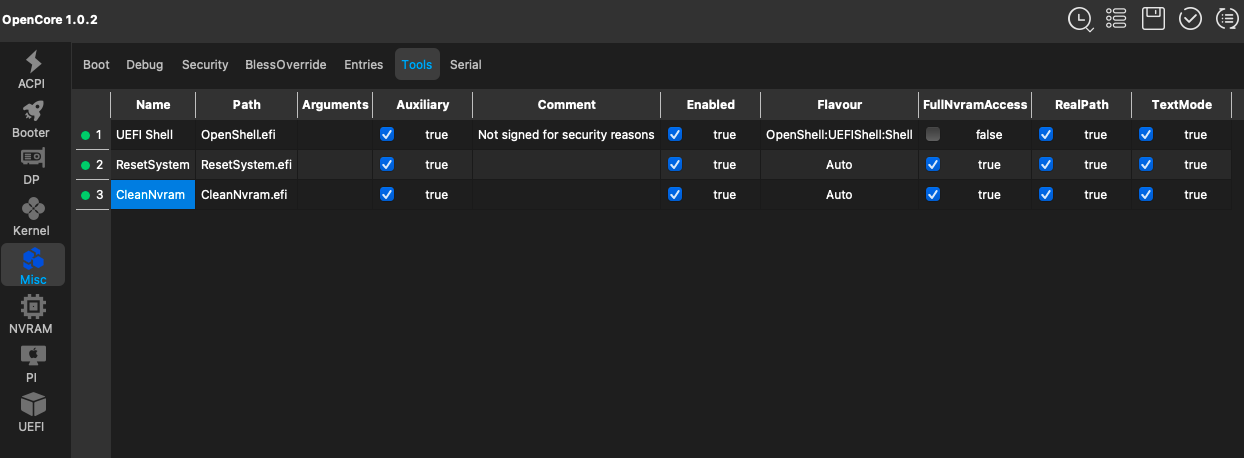Open the BlessOverride tab

[286, 65]
